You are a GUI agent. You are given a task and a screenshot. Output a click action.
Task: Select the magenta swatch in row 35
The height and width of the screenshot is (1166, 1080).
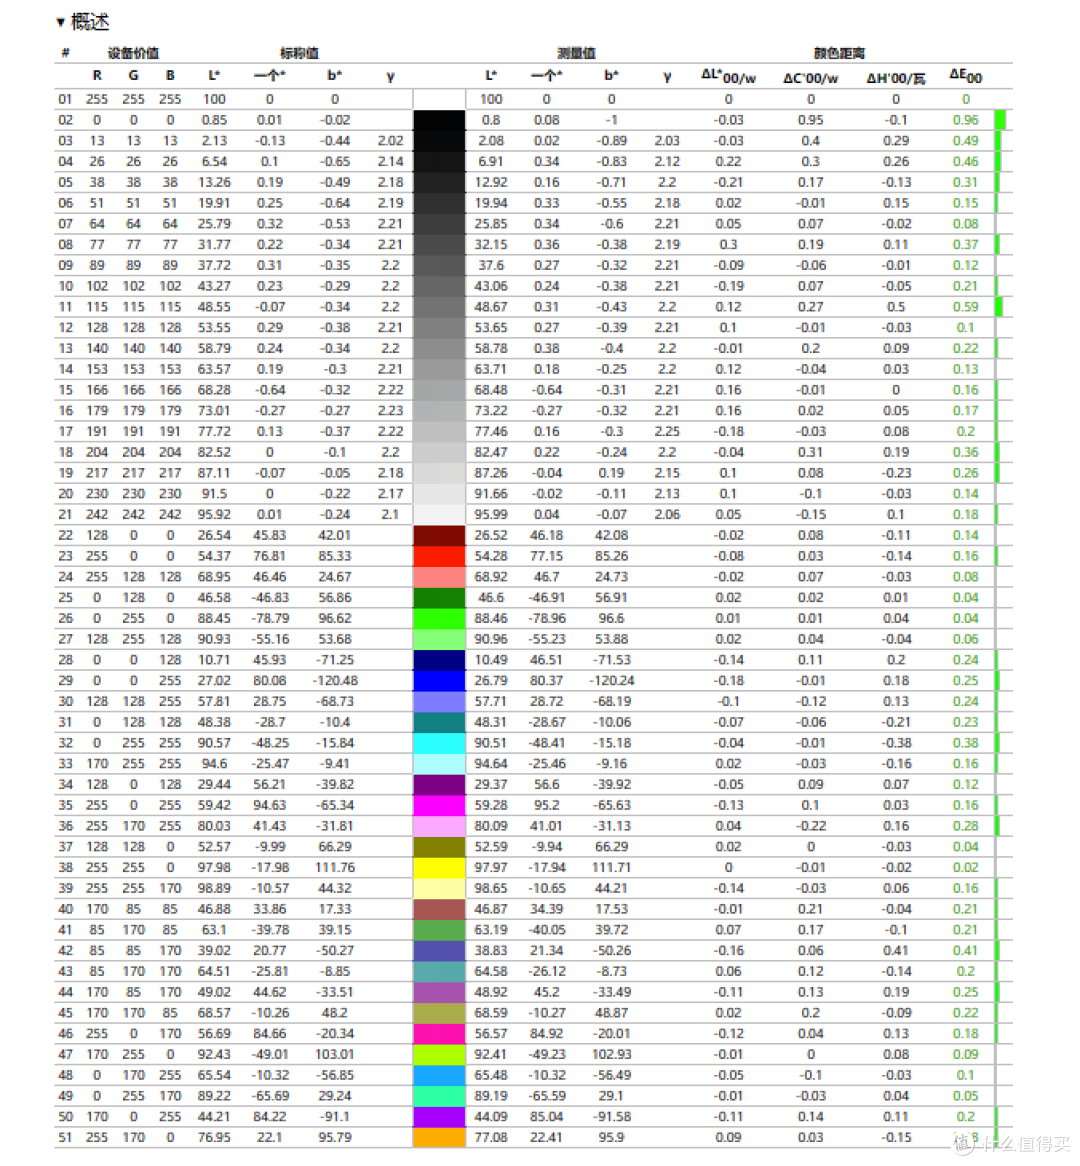pos(439,805)
